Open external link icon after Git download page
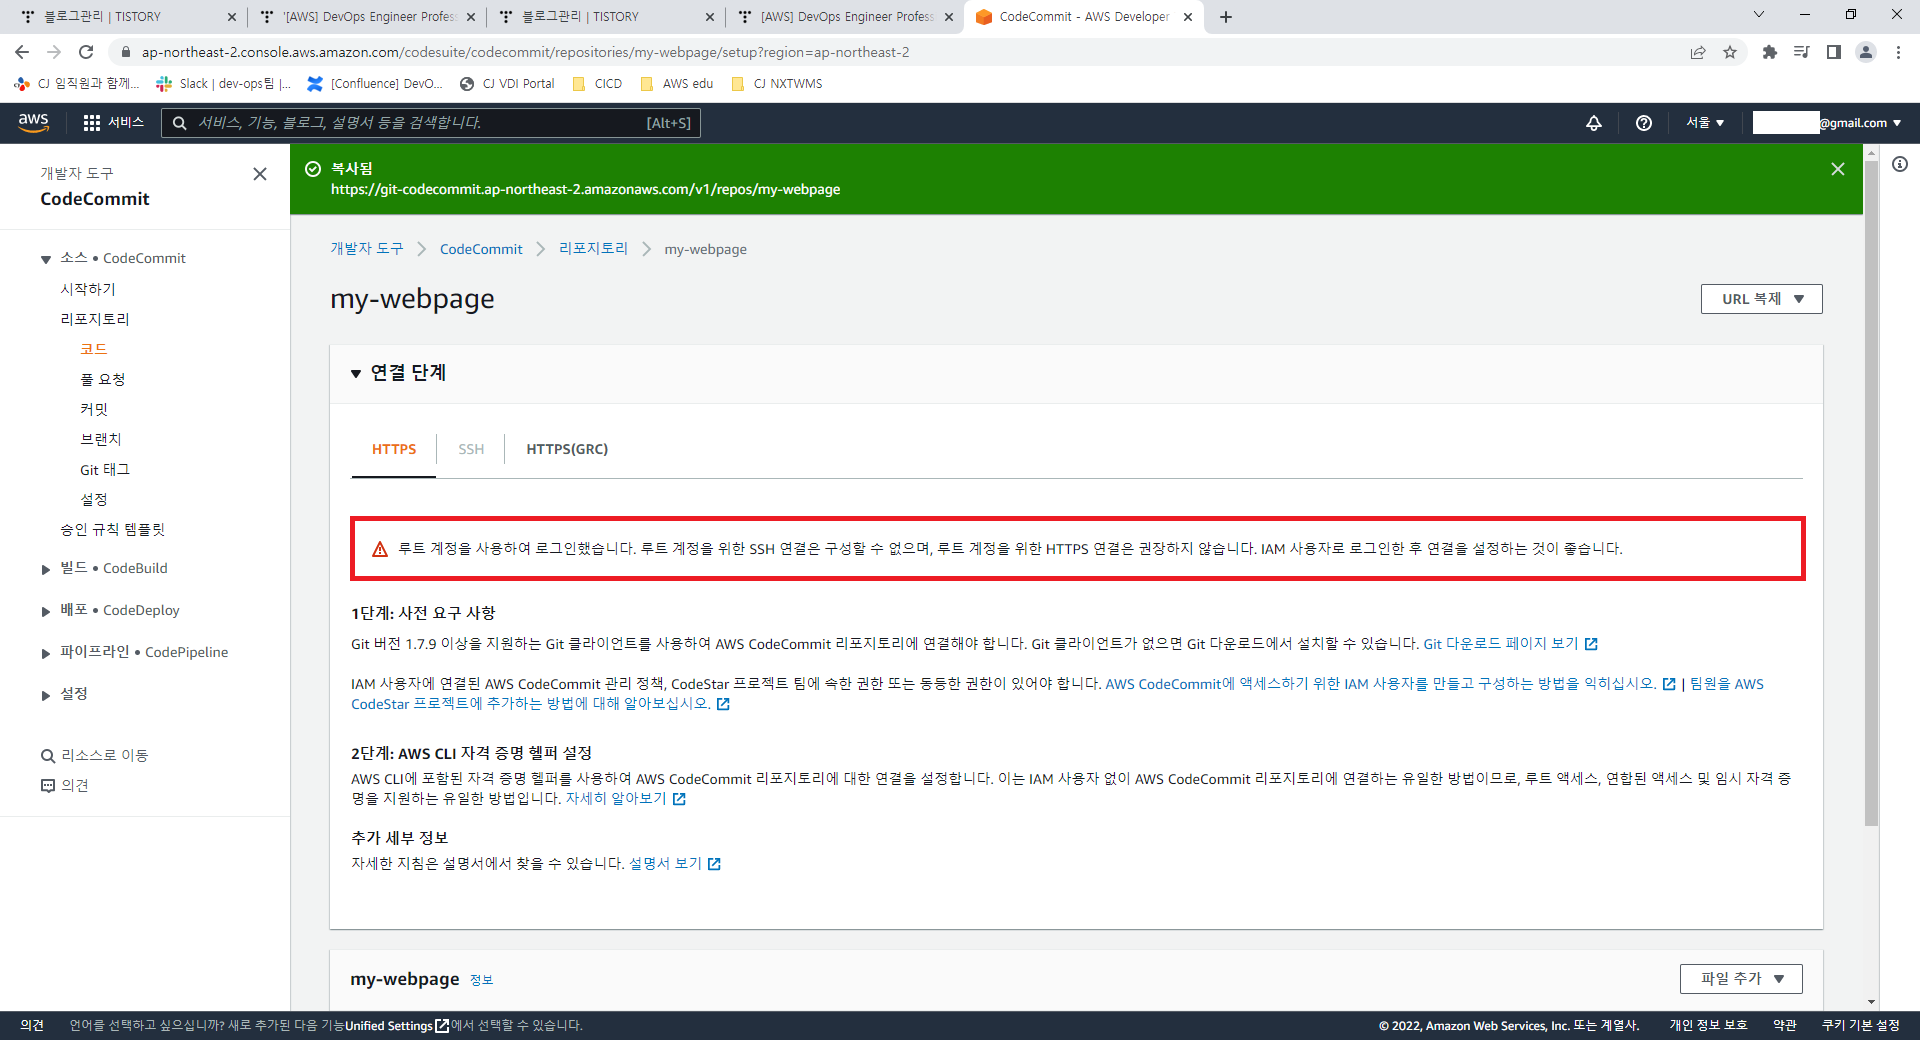This screenshot has width=1920, height=1040. [1591, 644]
